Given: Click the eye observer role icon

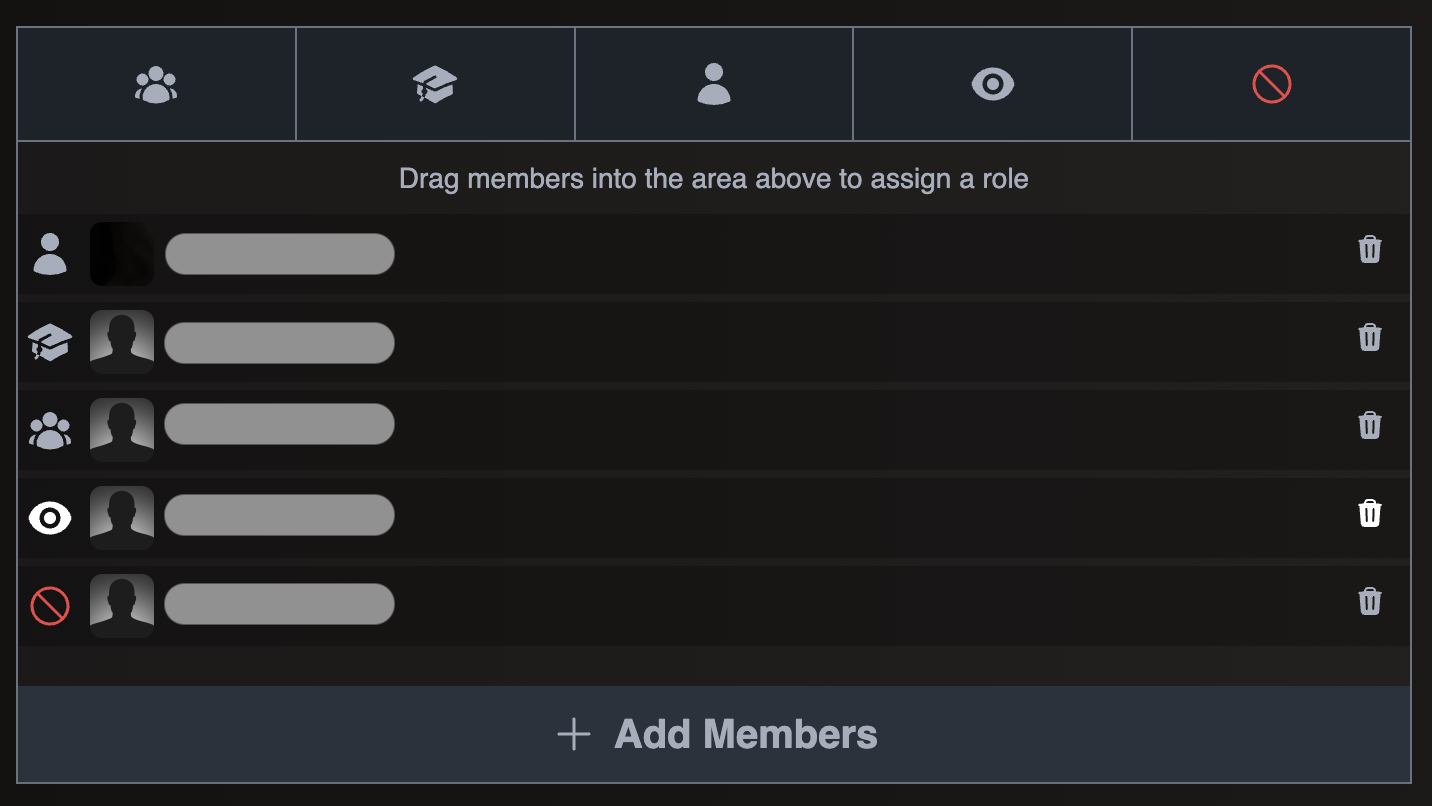Looking at the screenshot, I should point(991,84).
